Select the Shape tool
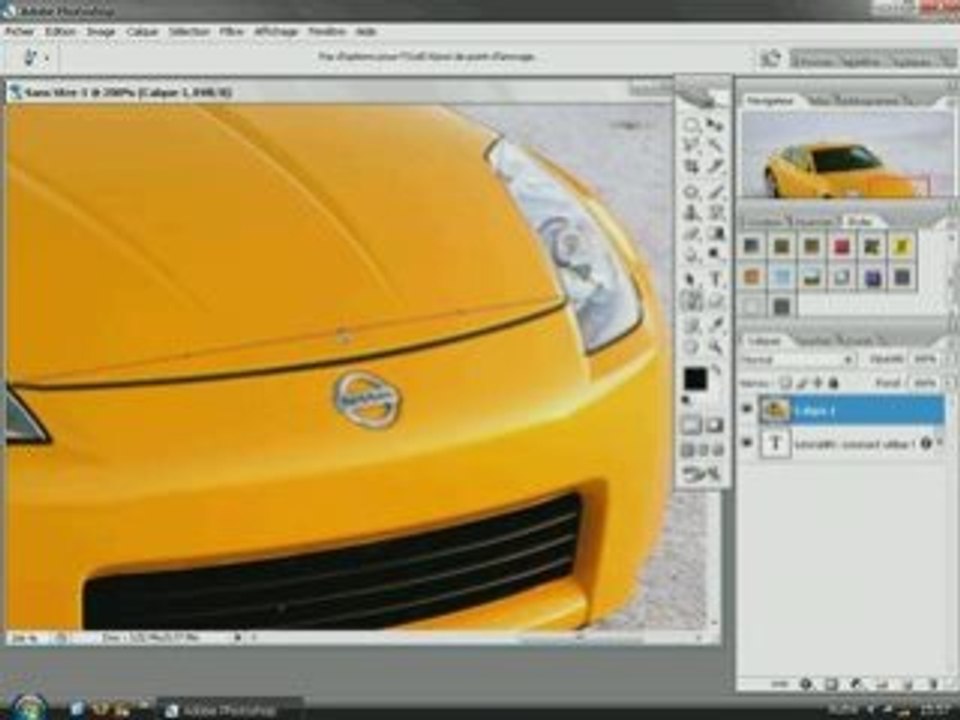The image size is (960, 720). tap(714, 301)
